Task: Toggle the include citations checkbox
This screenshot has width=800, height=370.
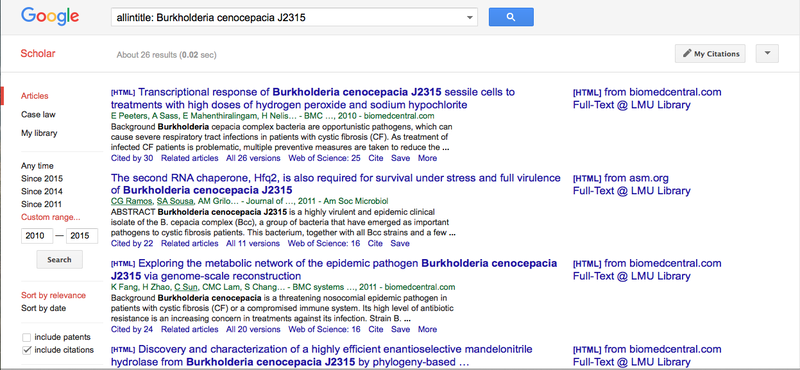Action: (x=27, y=350)
